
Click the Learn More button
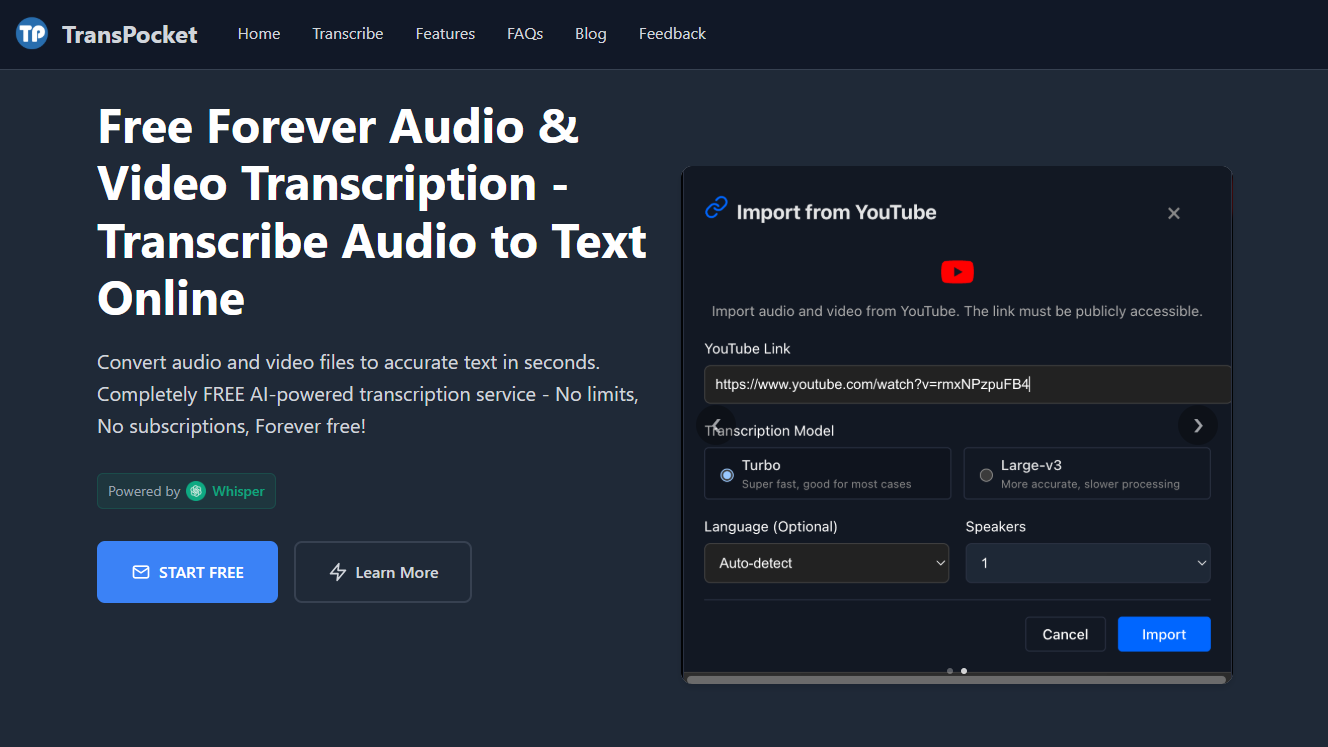383,572
